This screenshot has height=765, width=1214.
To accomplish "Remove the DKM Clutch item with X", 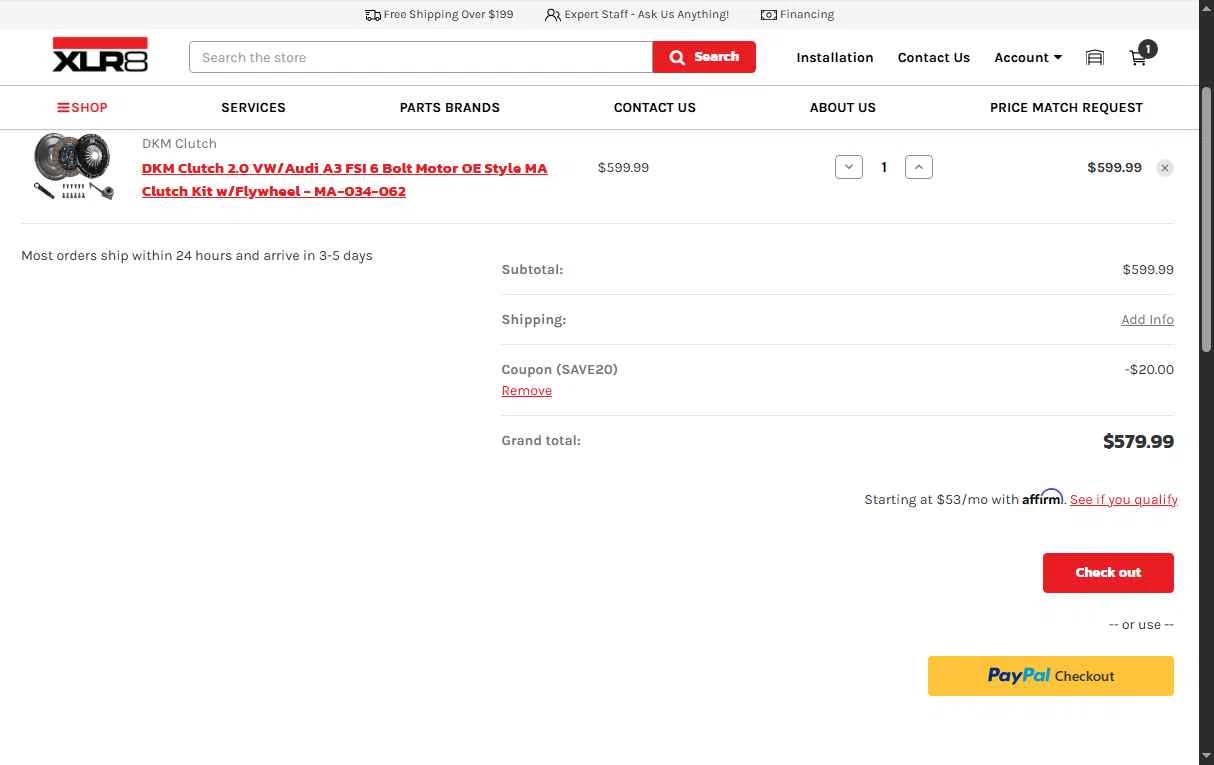I will click(x=1165, y=168).
